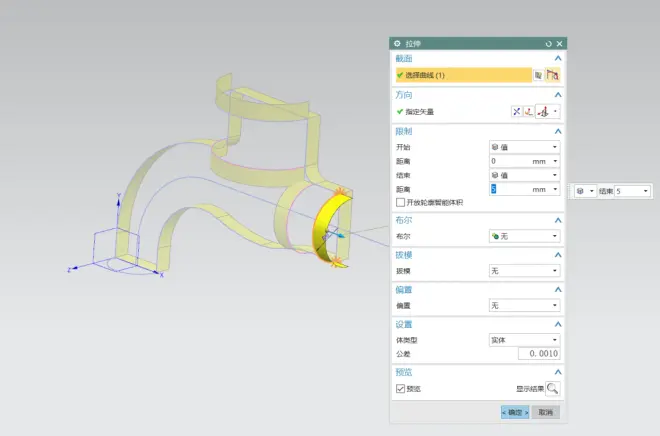Click the 显示结果 magnifier icon
The height and width of the screenshot is (436, 660).
(552, 389)
